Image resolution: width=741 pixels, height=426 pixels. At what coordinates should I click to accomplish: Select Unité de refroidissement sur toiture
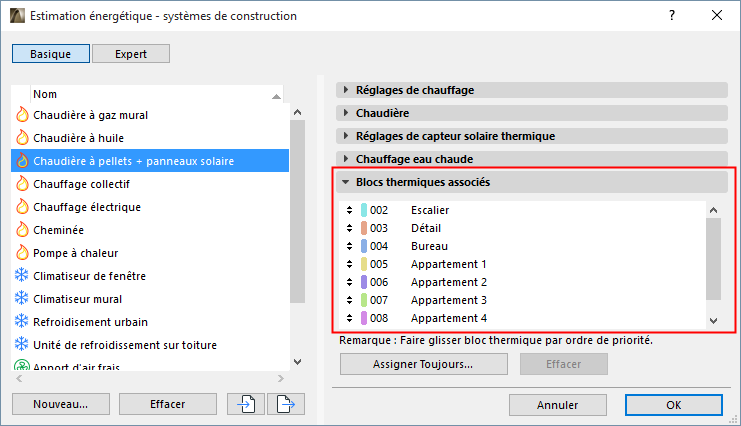coord(150,345)
